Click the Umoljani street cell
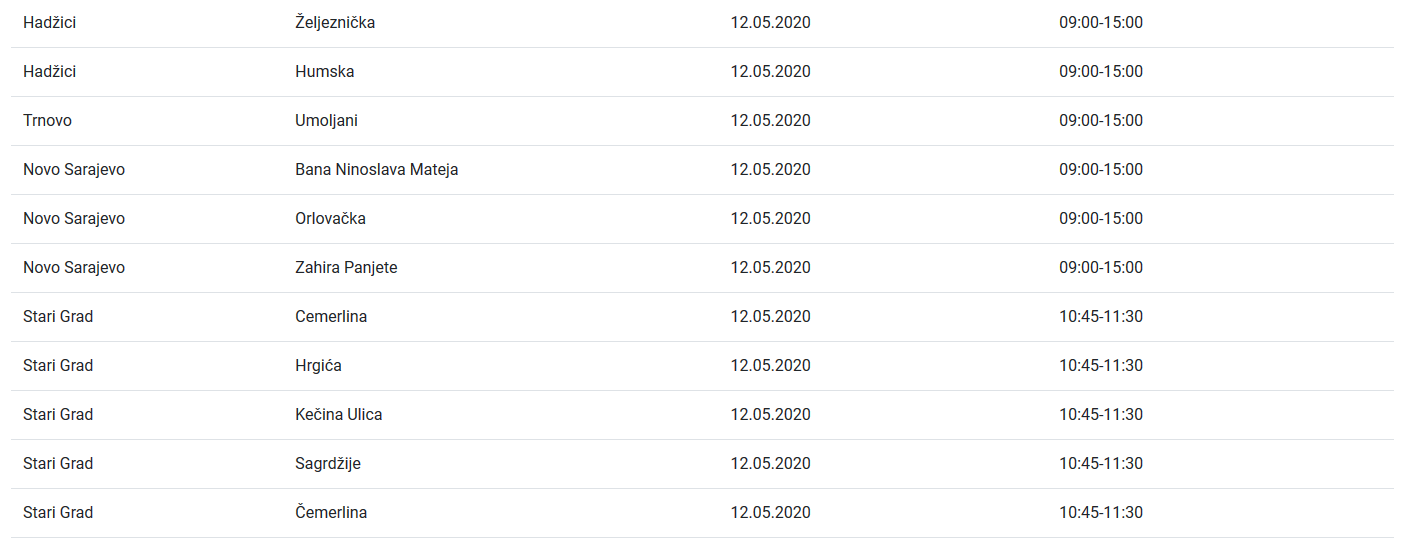The width and height of the screenshot is (1414, 539). click(x=326, y=120)
